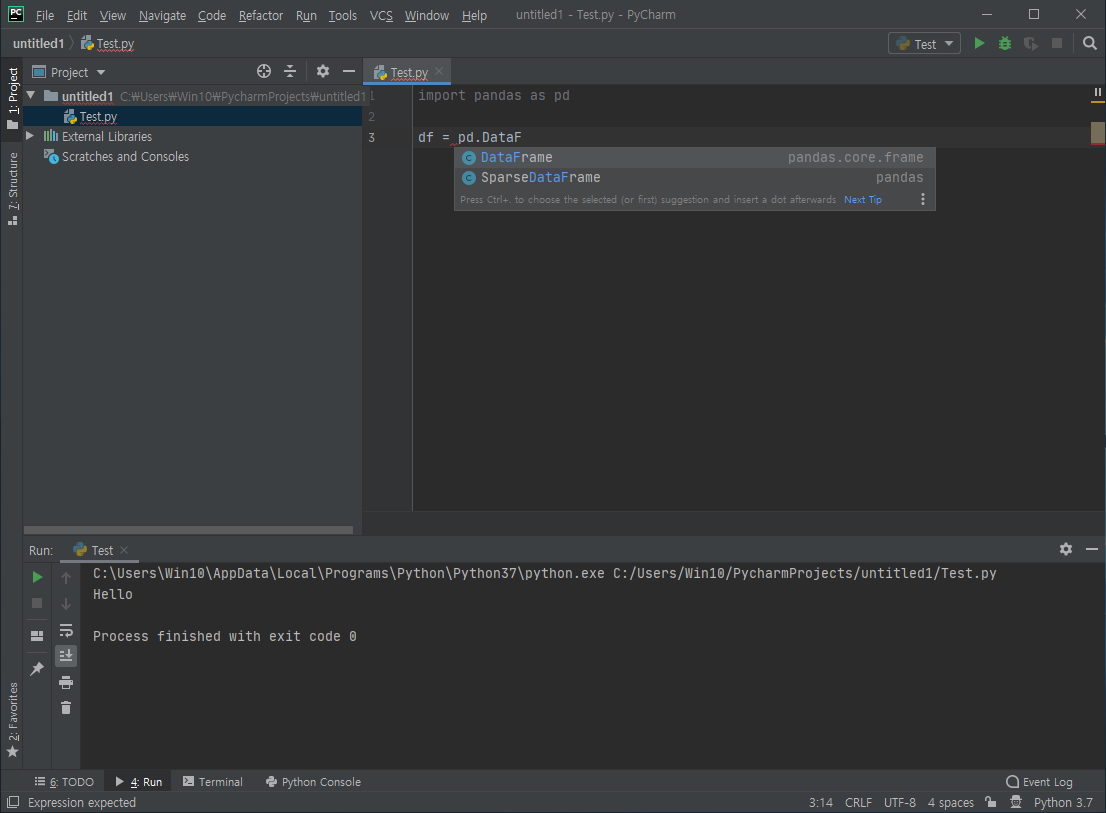Viewport: 1106px width, 813px height.
Task: Click Next Tip link in popup
Action: (x=863, y=200)
